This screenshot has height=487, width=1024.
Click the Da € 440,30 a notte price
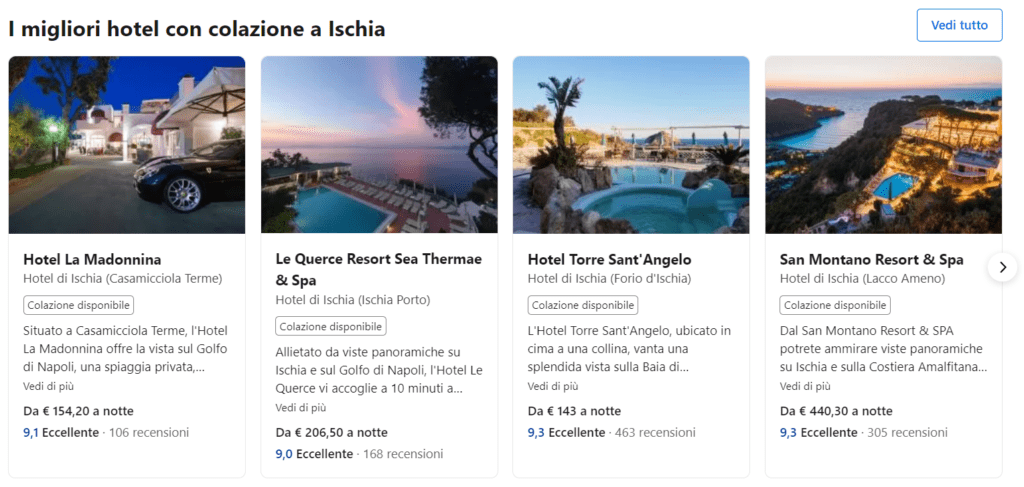pos(836,411)
